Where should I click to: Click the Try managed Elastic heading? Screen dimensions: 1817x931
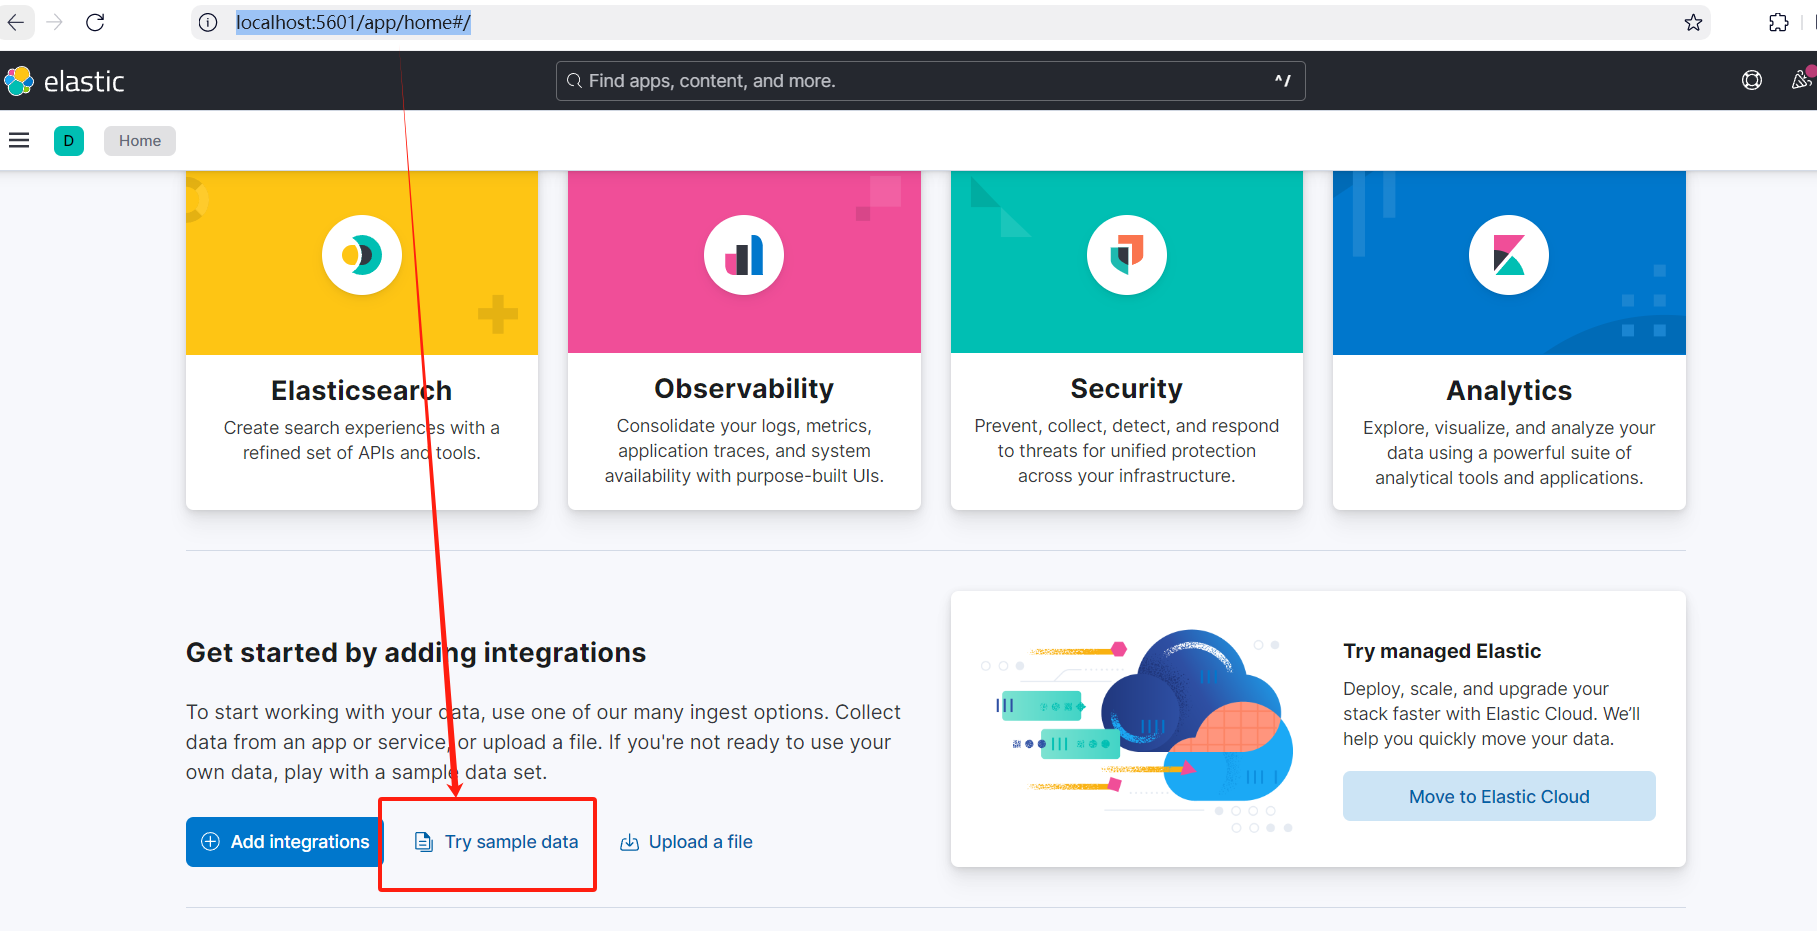coord(1442,651)
